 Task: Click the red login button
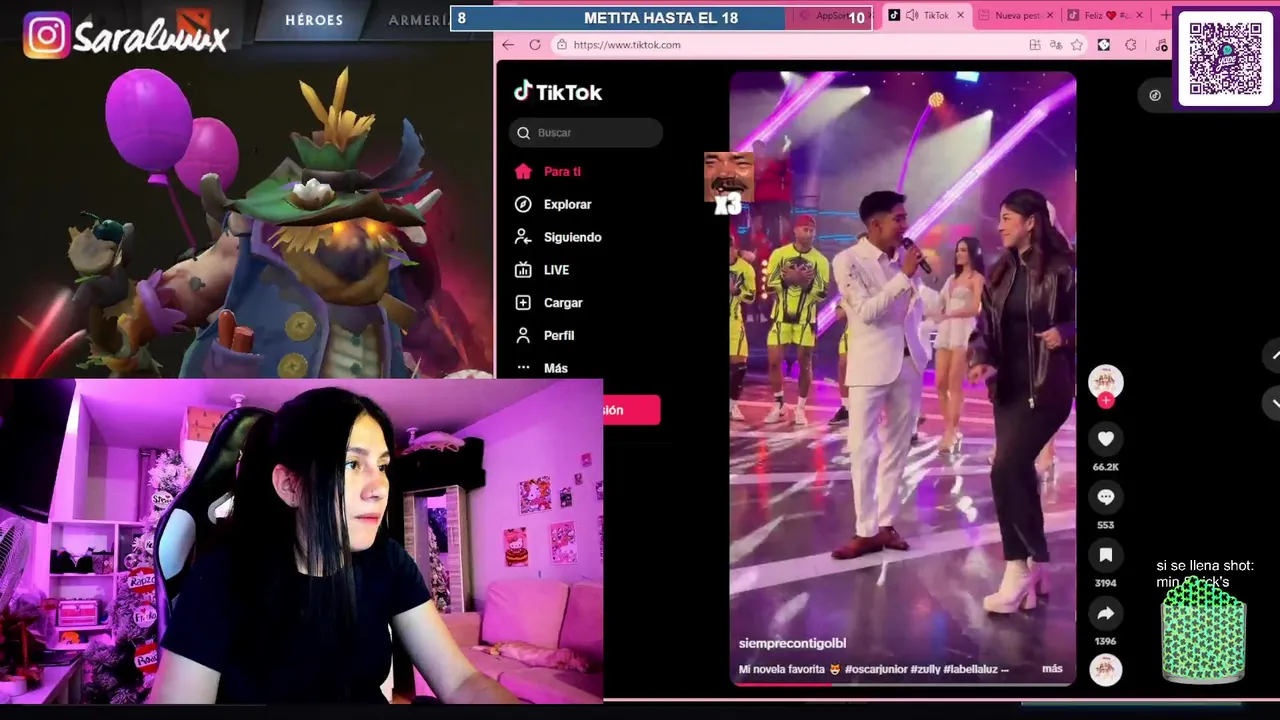click(632, 410)
